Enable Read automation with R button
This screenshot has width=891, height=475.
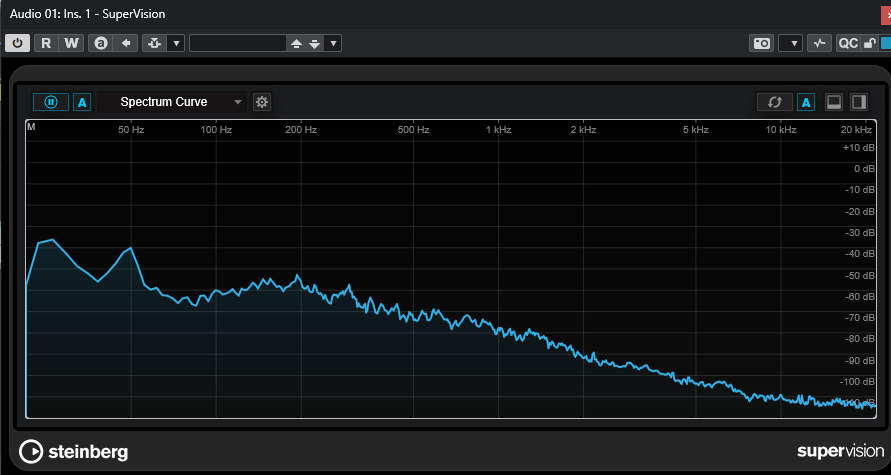coord(46,43)
